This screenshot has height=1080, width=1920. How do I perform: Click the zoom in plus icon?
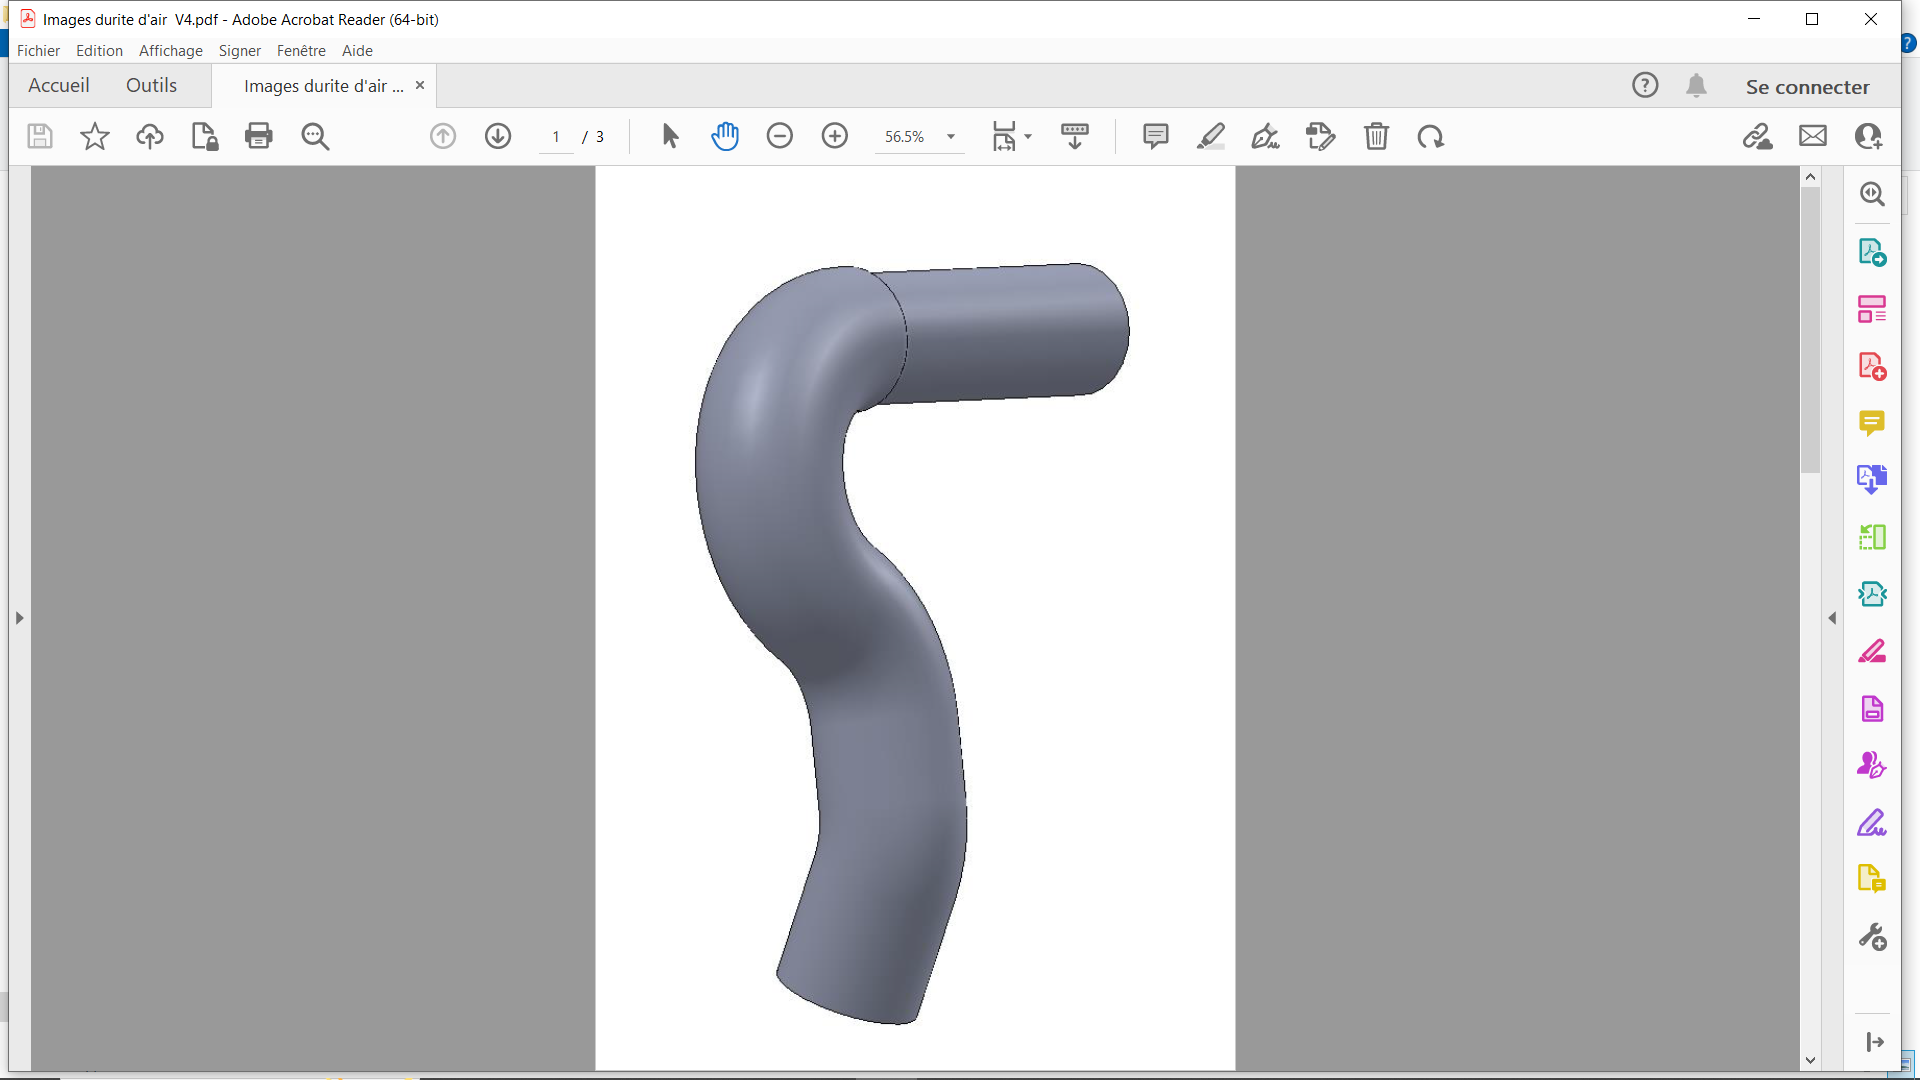point(835,136)
